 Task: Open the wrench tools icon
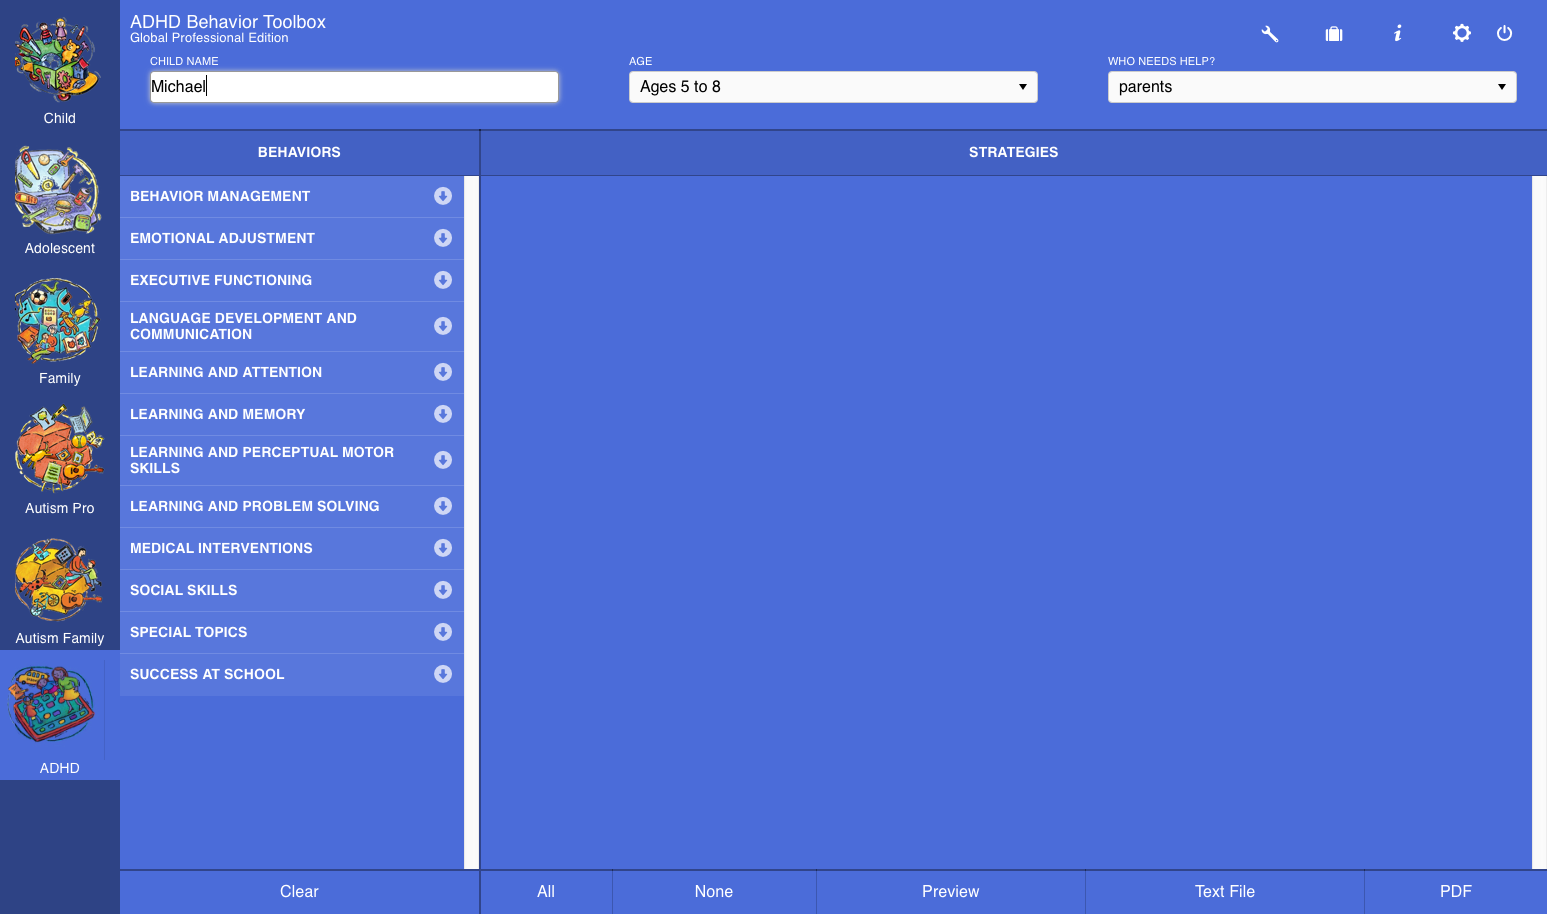pyautogui.click(x=1269, y=34)
